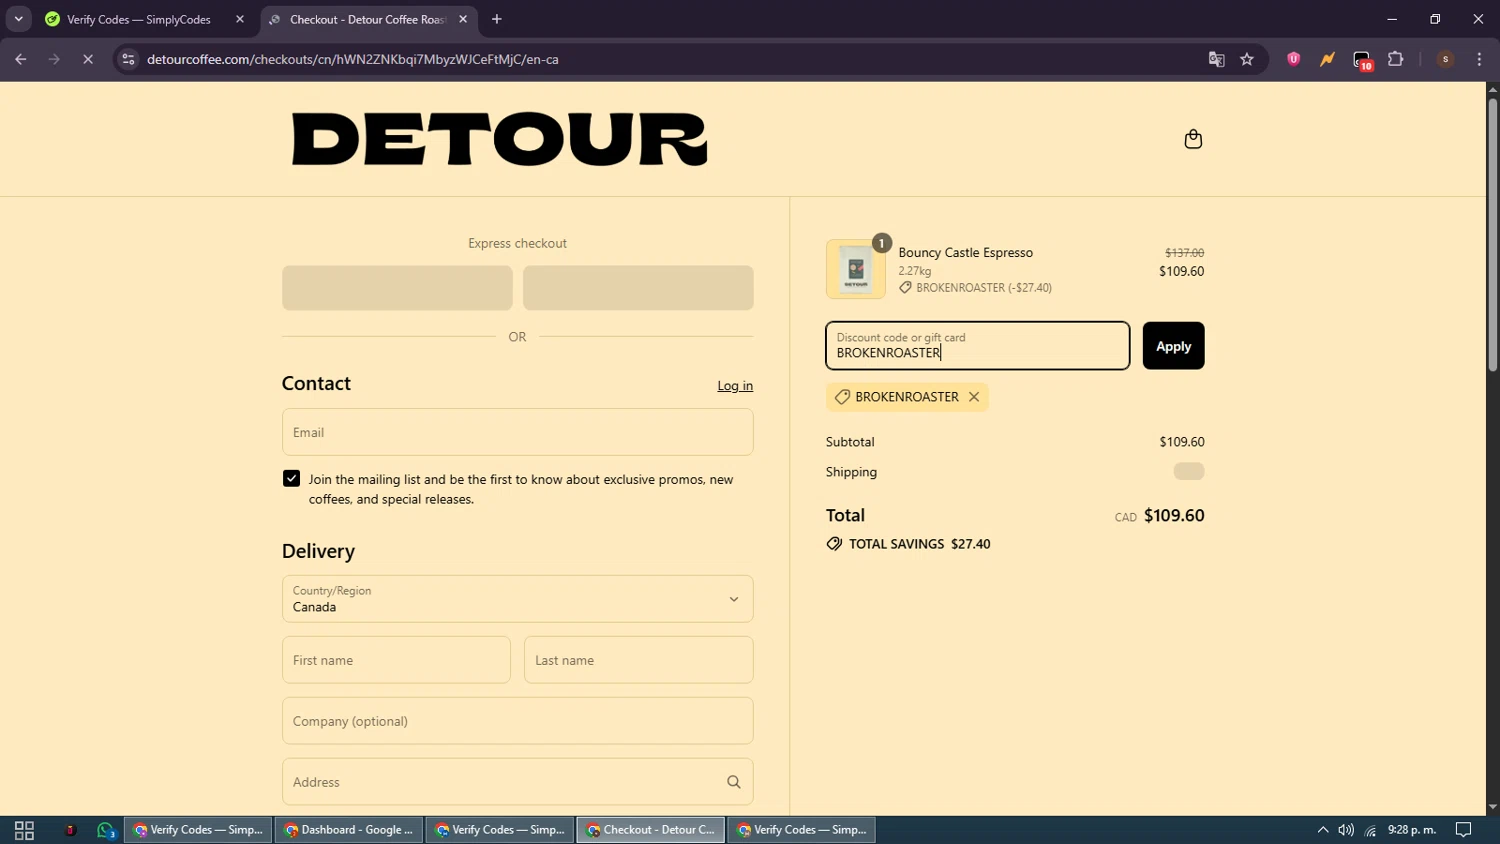Open the volume control in tray
Screen dimensions: 1500x844
(1346, 830)
